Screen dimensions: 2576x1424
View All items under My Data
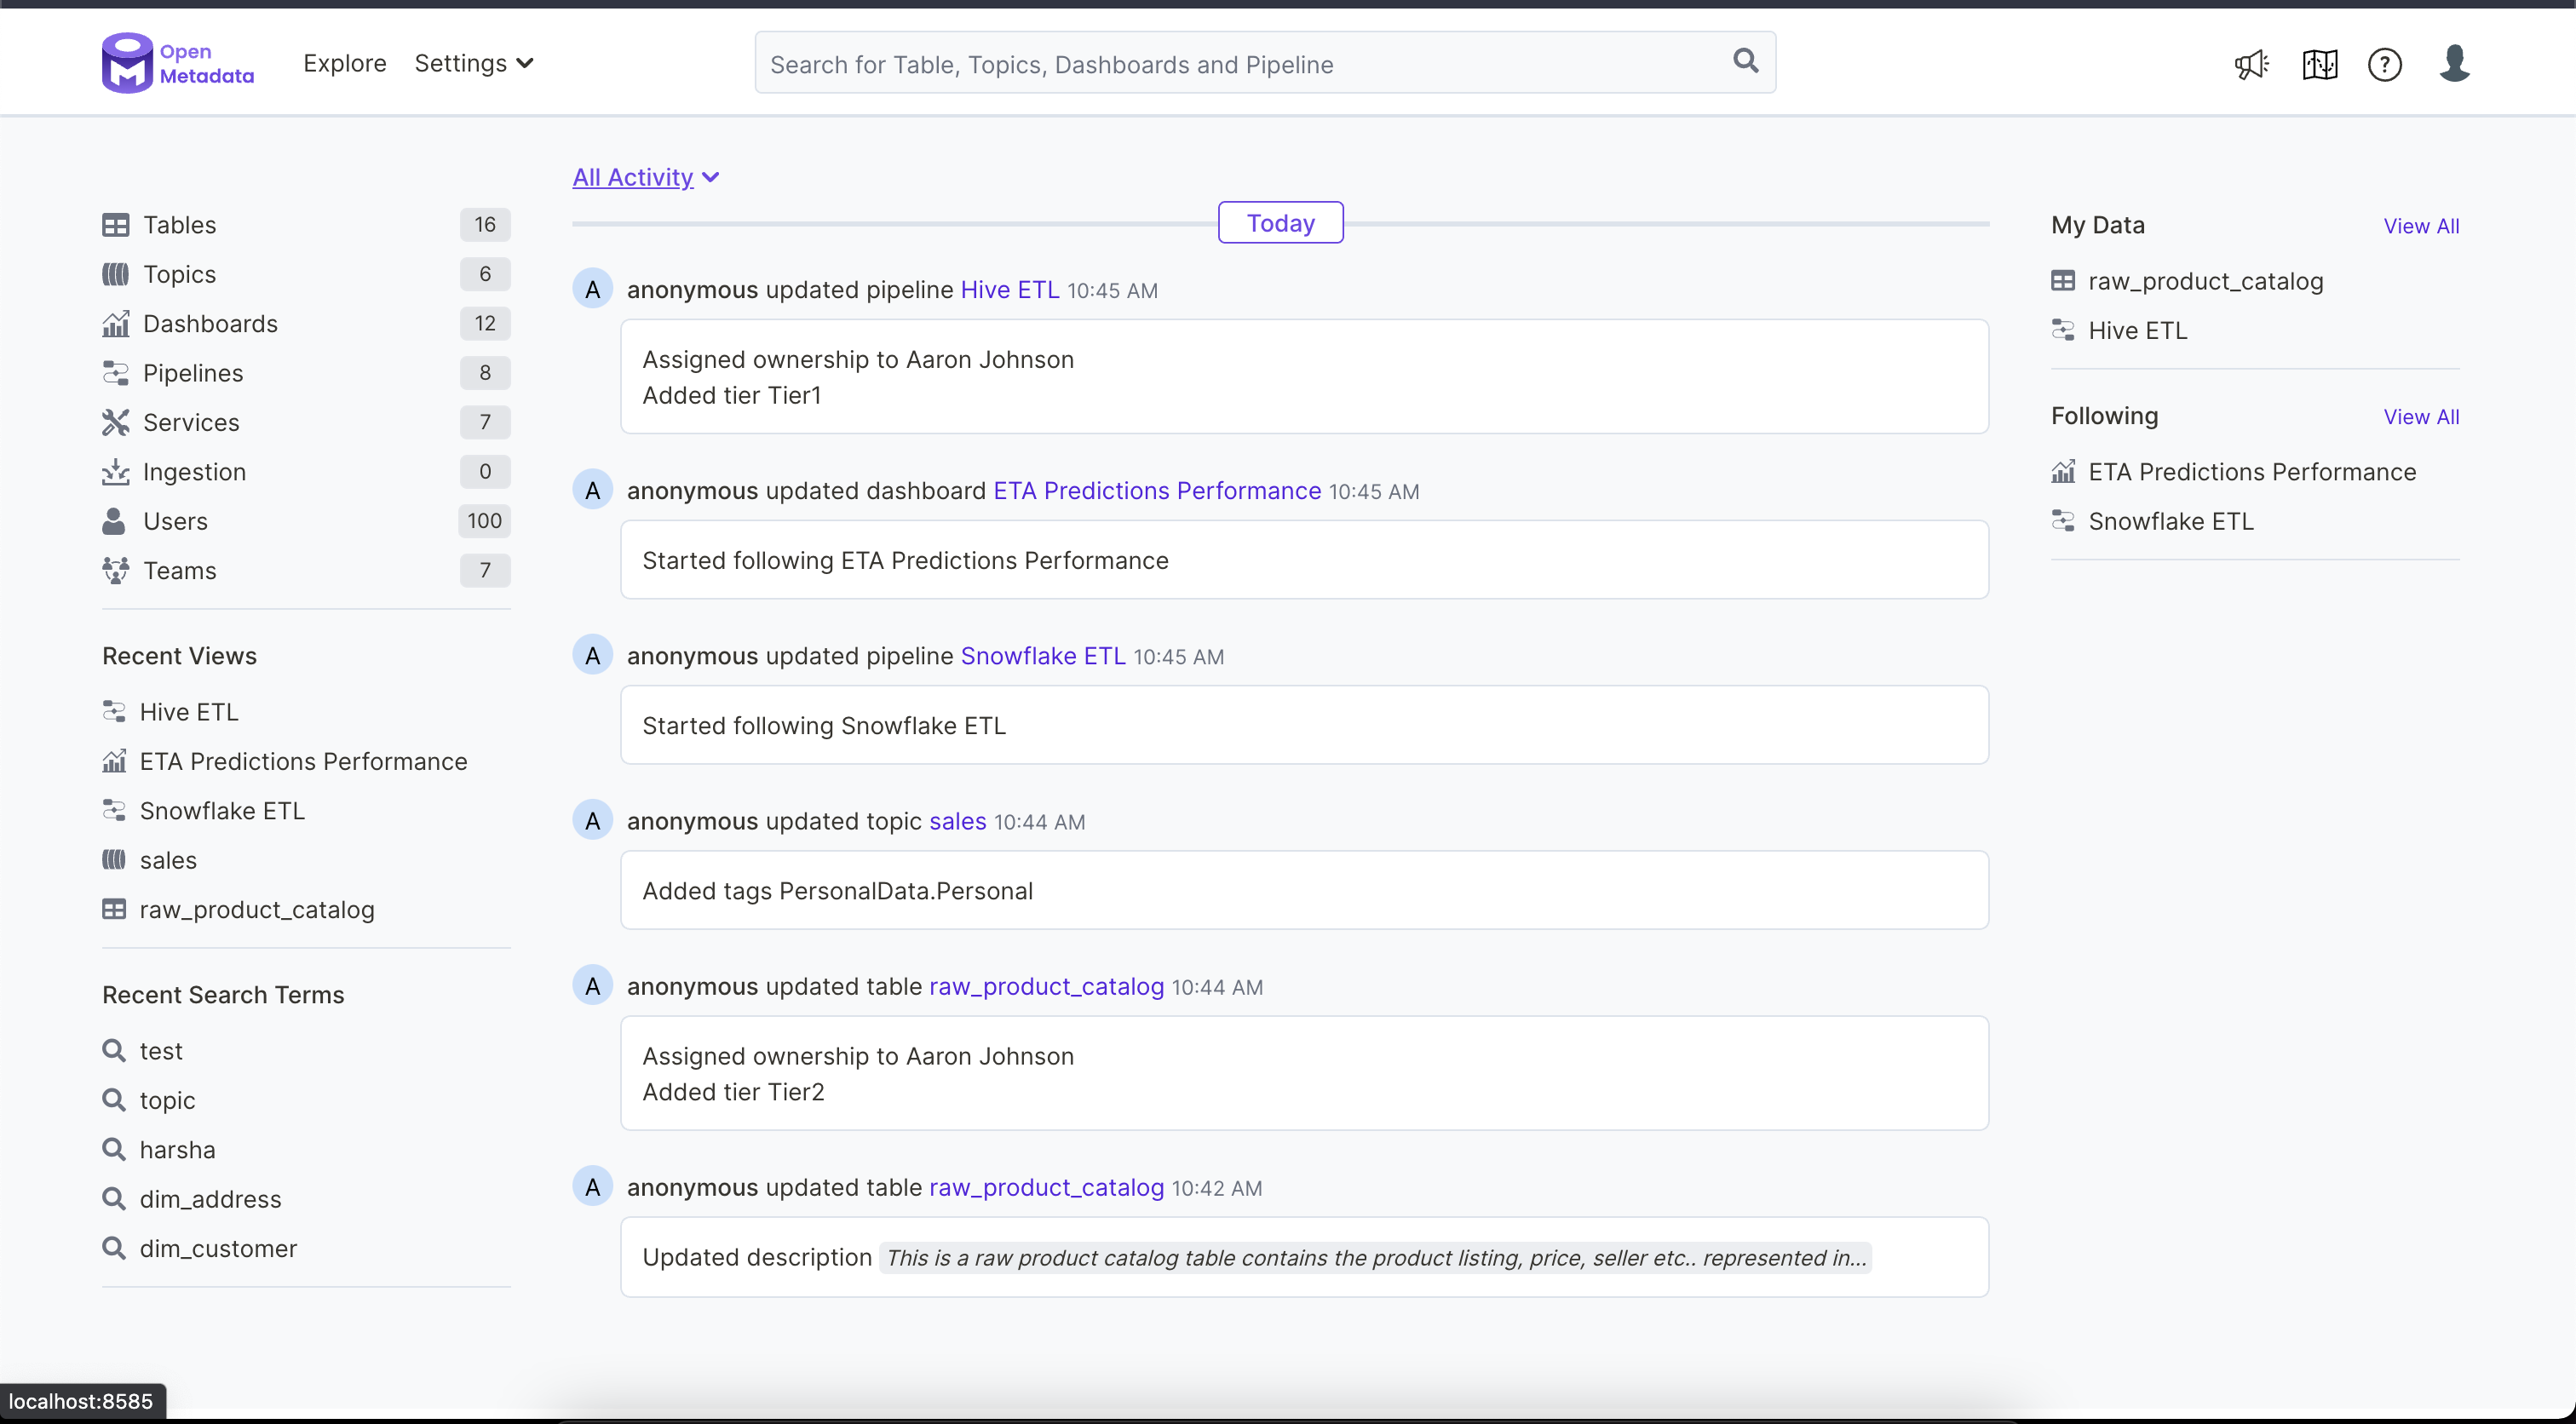pos(2422,225)
